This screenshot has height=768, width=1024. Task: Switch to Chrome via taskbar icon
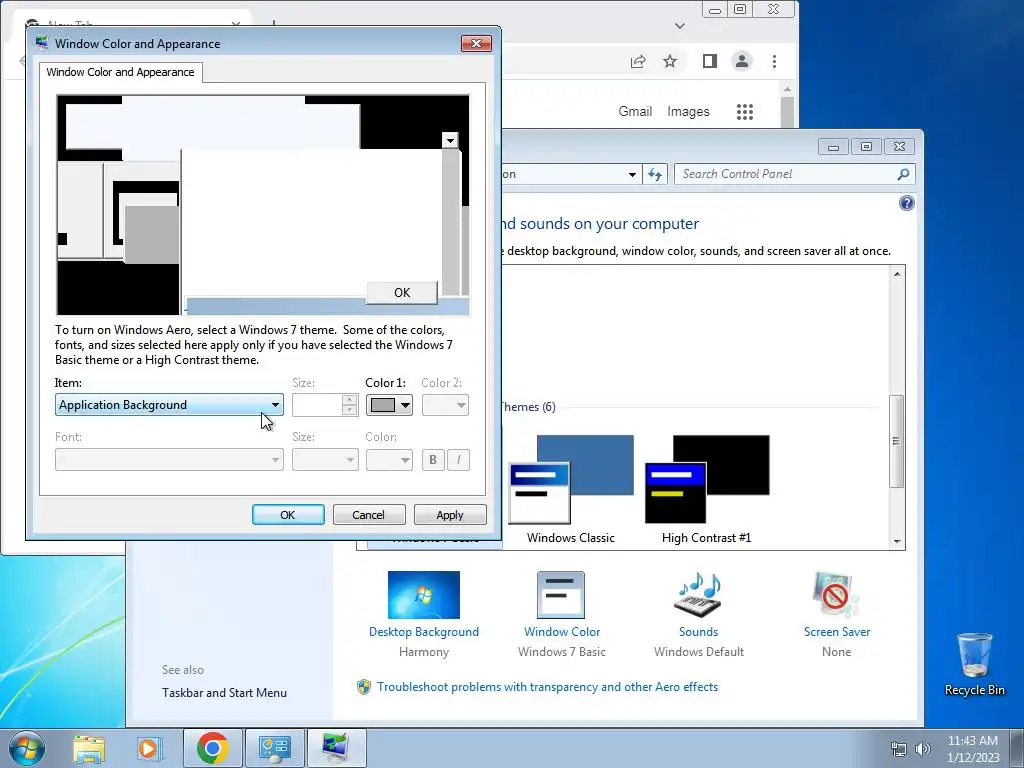(212, 748)
